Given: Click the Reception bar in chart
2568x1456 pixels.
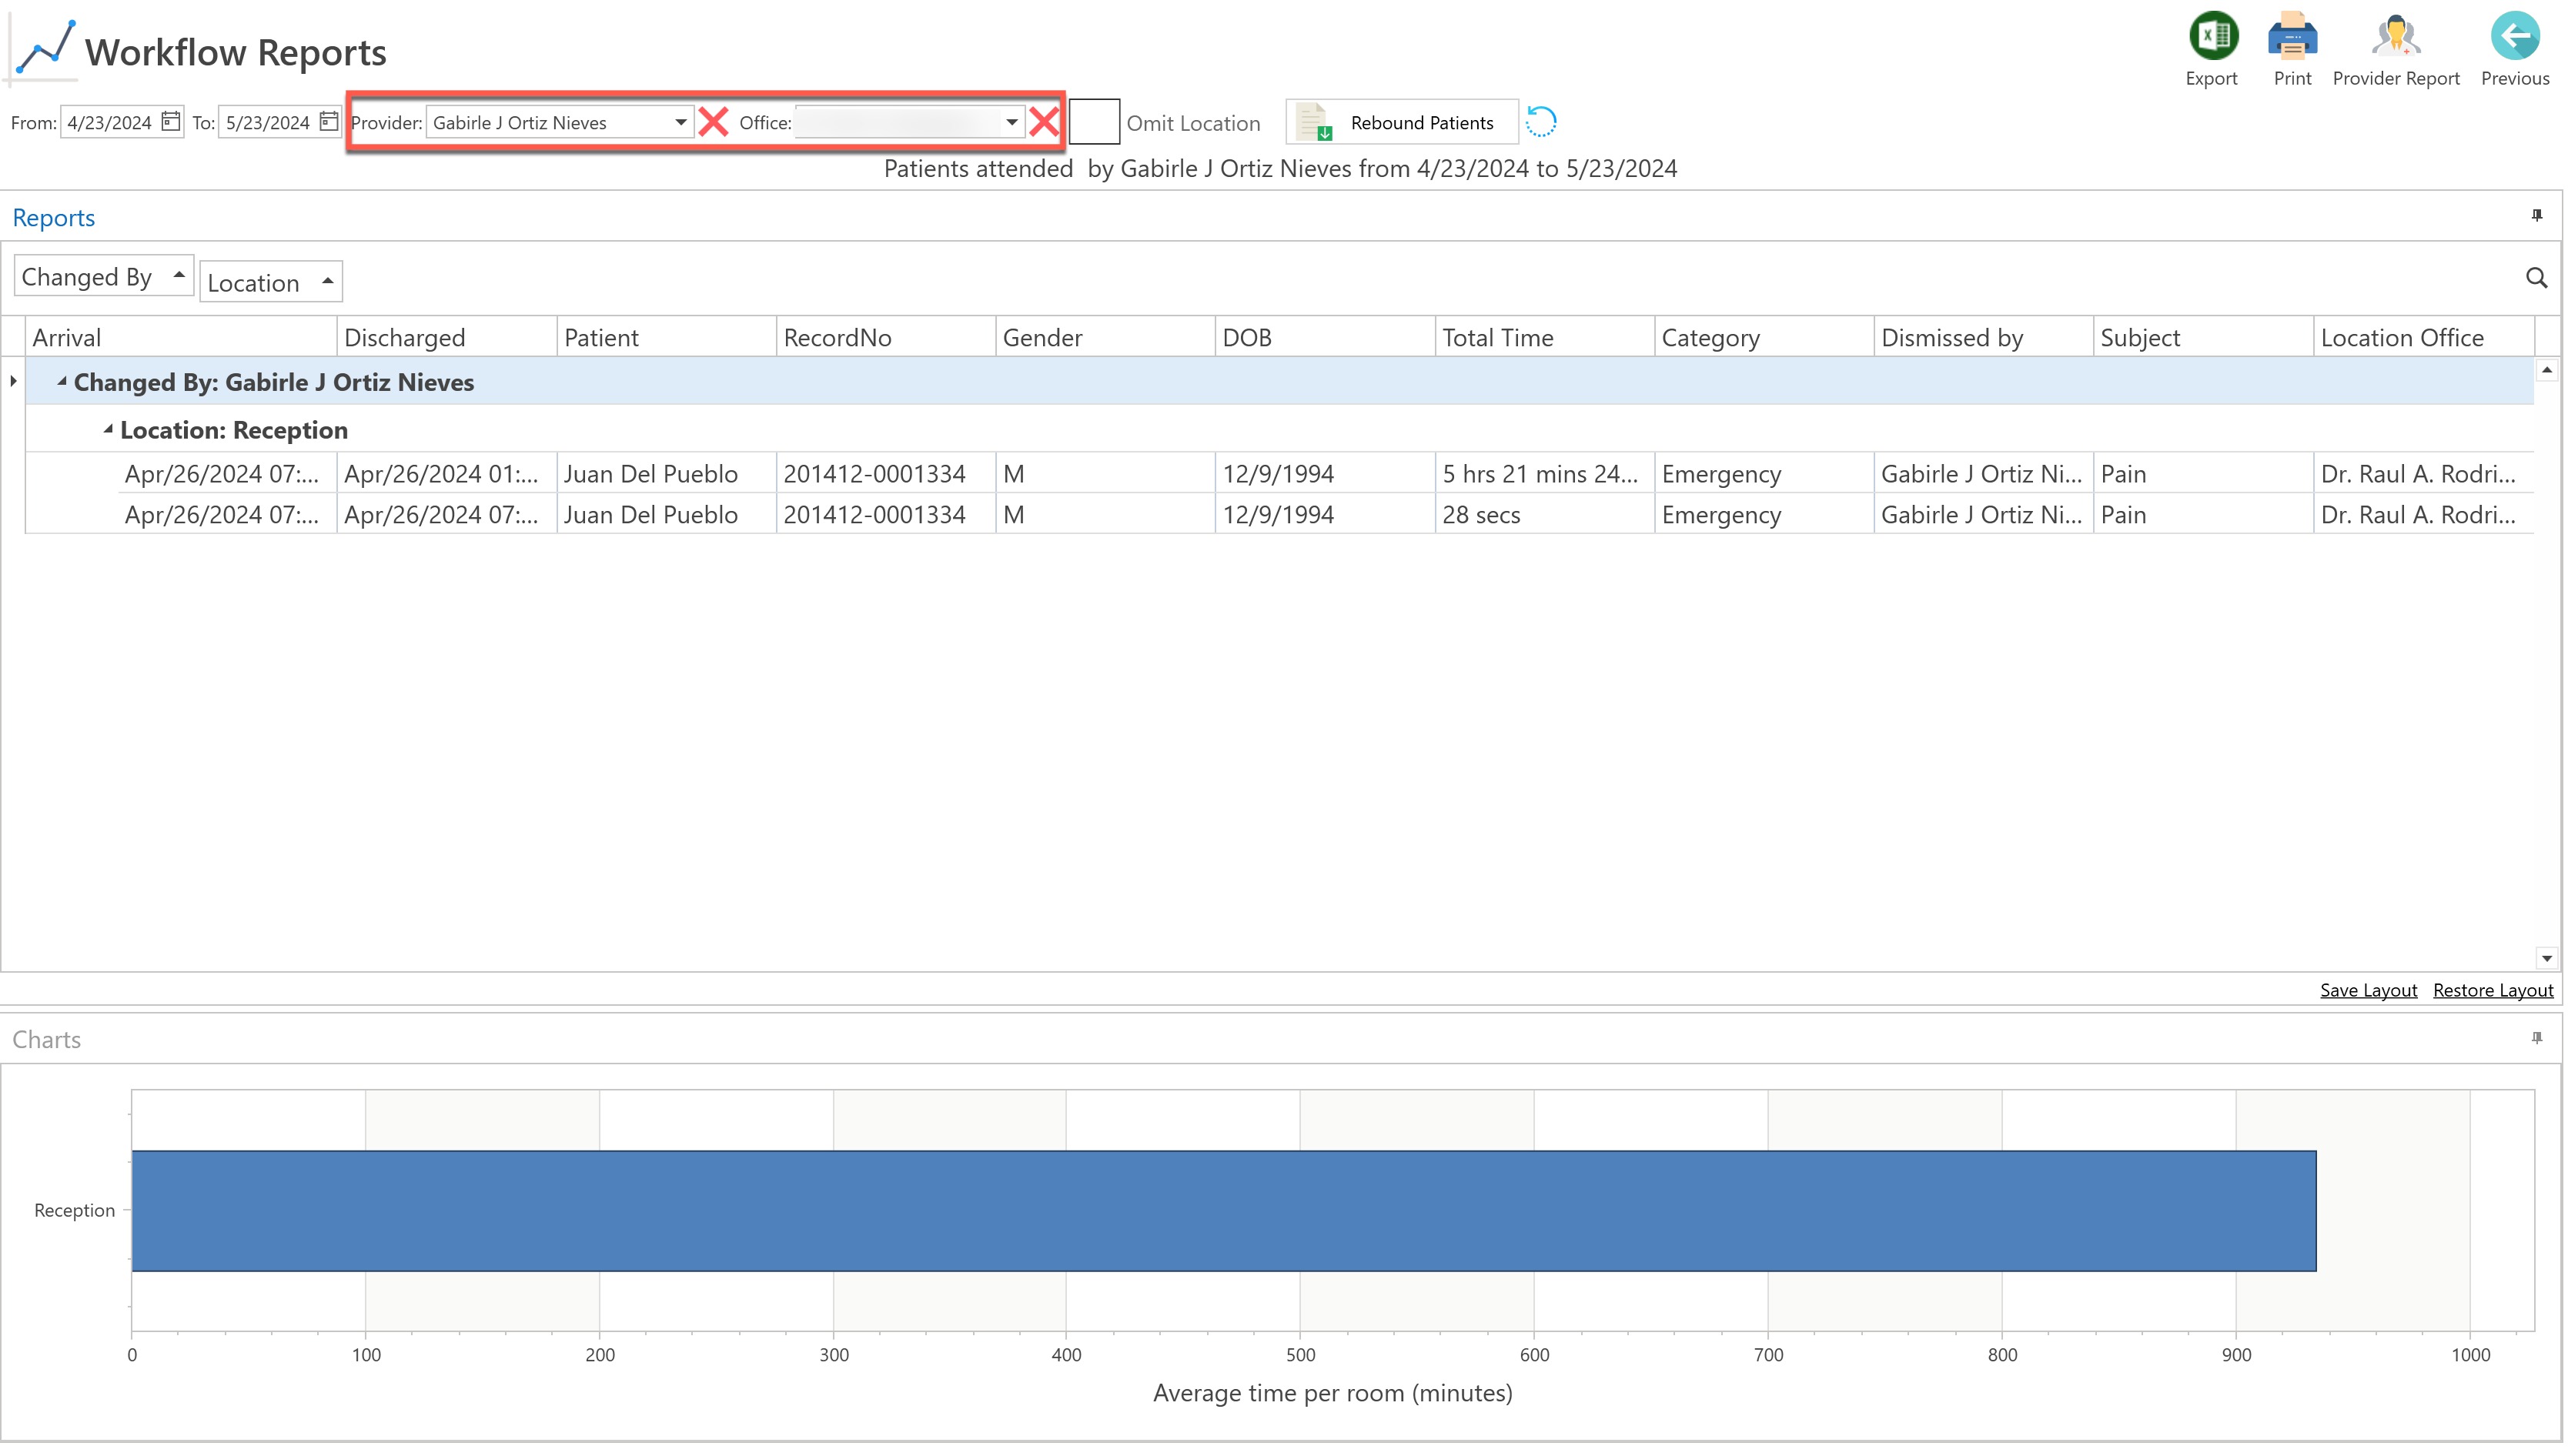Looking at the screenshot, I should click(x=1223, y=1211).
